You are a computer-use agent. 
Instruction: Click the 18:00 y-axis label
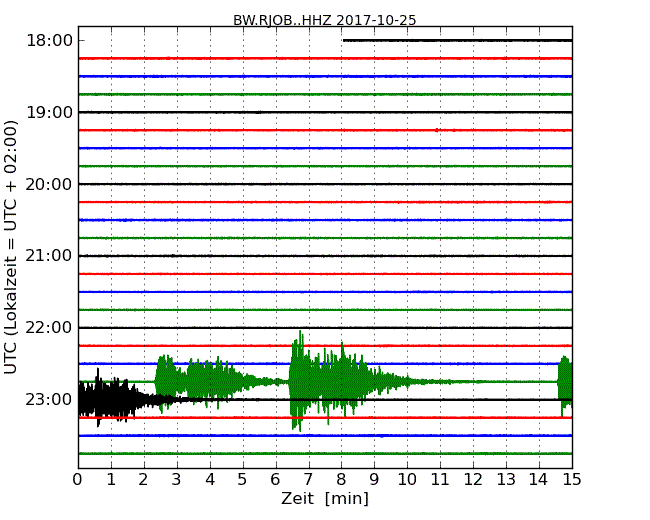tap(49, 41)
